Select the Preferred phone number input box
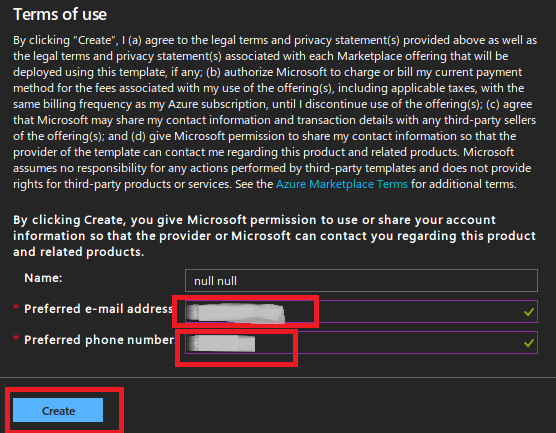556x433 pixels. click(x=361, y=342)
